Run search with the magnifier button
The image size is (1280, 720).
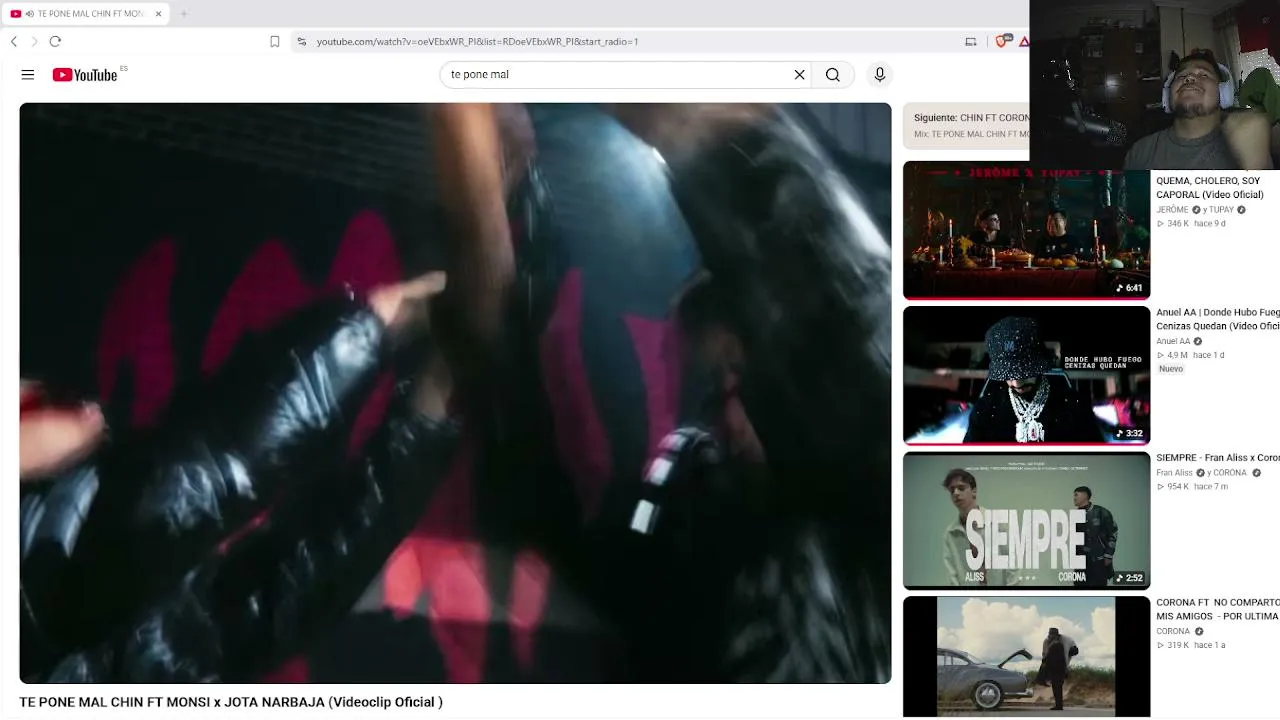(833, 75)
